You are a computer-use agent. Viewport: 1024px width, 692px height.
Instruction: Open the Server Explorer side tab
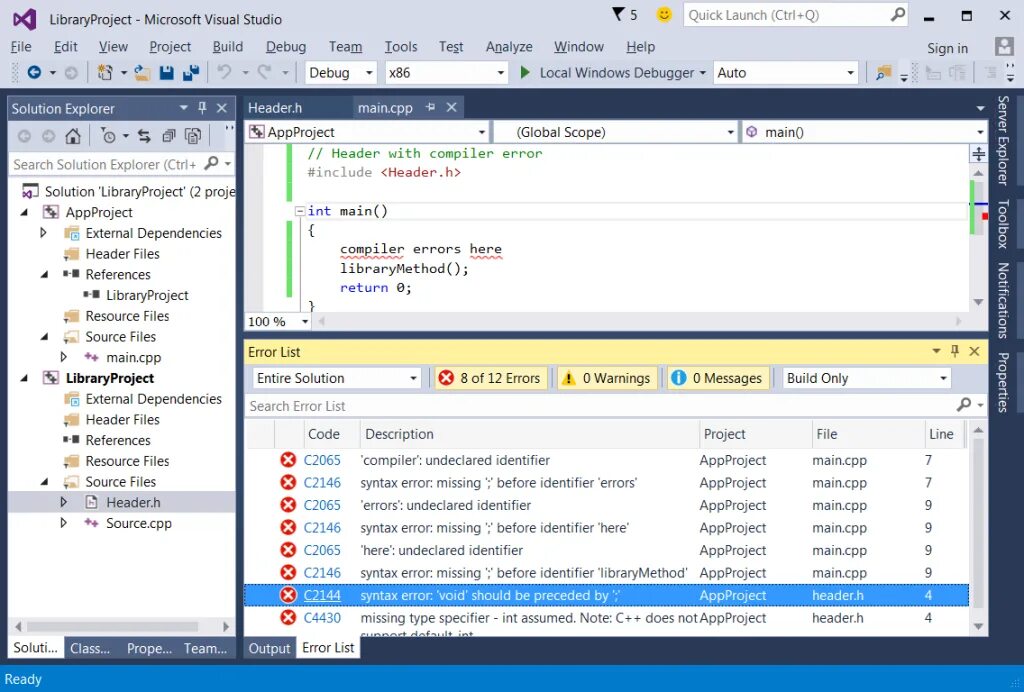point(1003,140)
